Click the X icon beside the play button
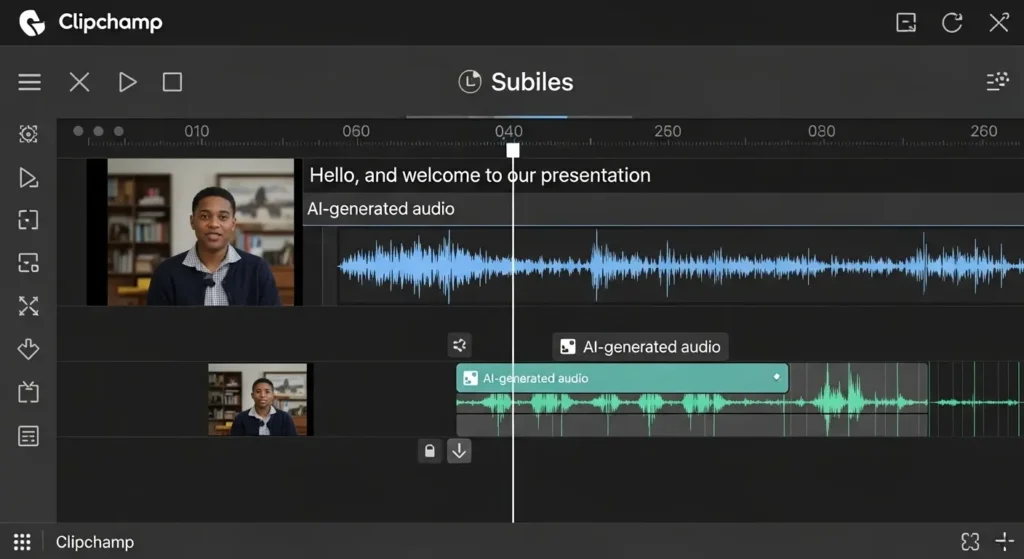This screenshot has height=559, width=1024. (x=79, y=82)
